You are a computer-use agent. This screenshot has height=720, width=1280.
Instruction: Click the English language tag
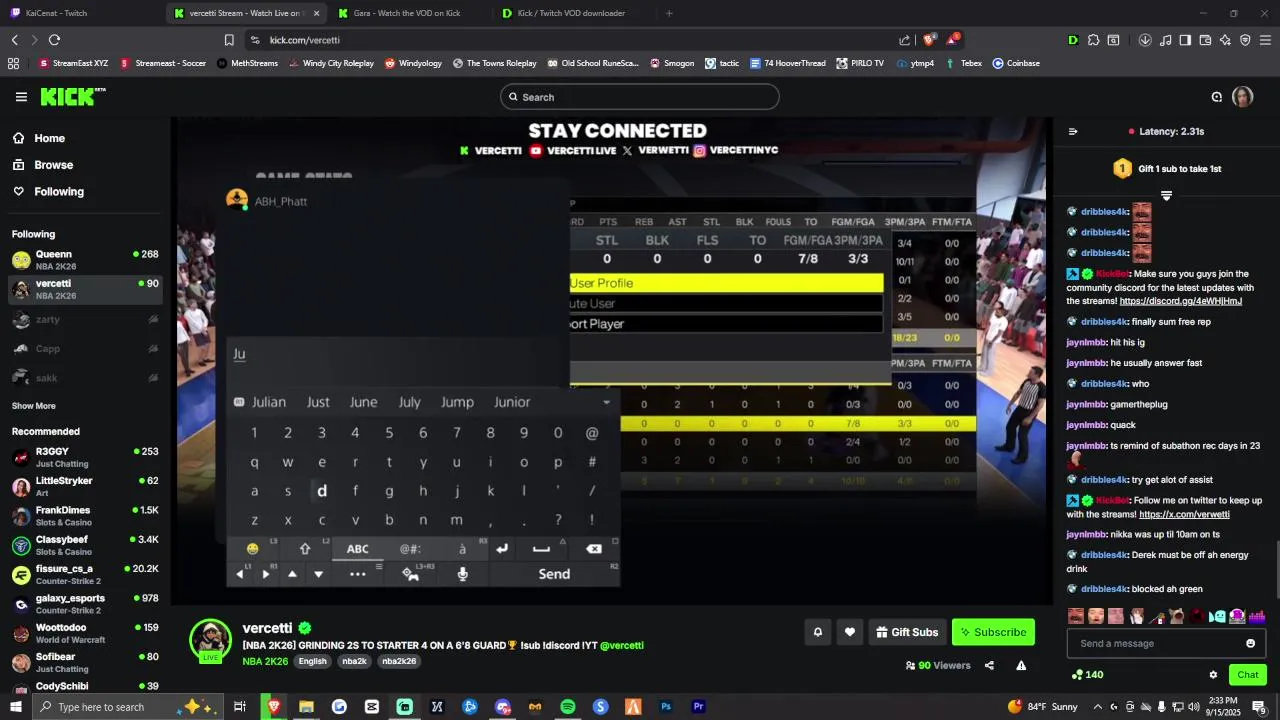point(312,661)
